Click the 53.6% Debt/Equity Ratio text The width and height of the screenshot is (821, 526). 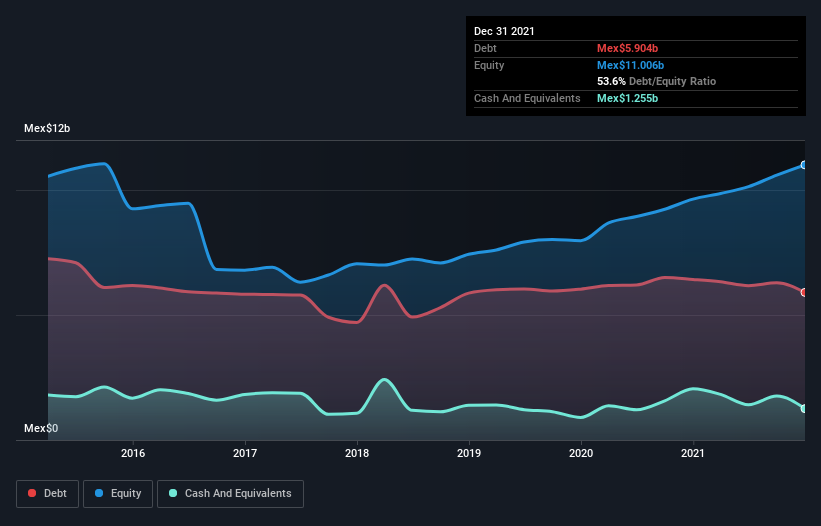657,82
